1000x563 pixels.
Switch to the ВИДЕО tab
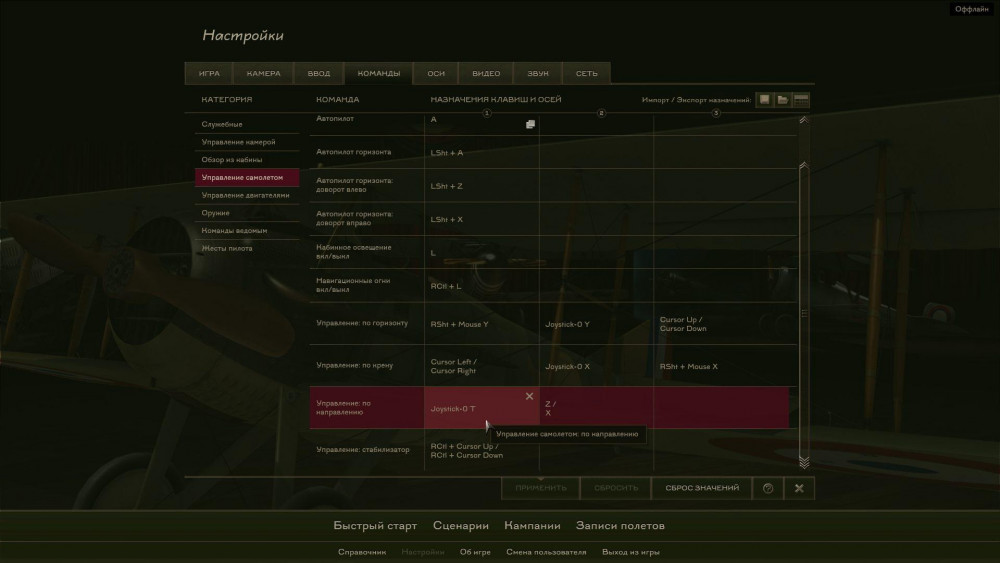point(486,73)
